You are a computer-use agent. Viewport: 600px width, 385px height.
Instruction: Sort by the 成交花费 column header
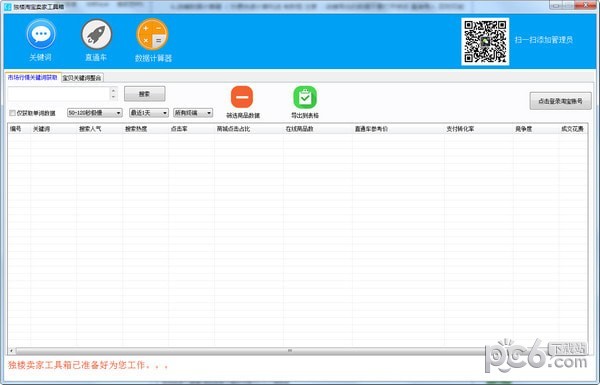click(x=573, y=129)
